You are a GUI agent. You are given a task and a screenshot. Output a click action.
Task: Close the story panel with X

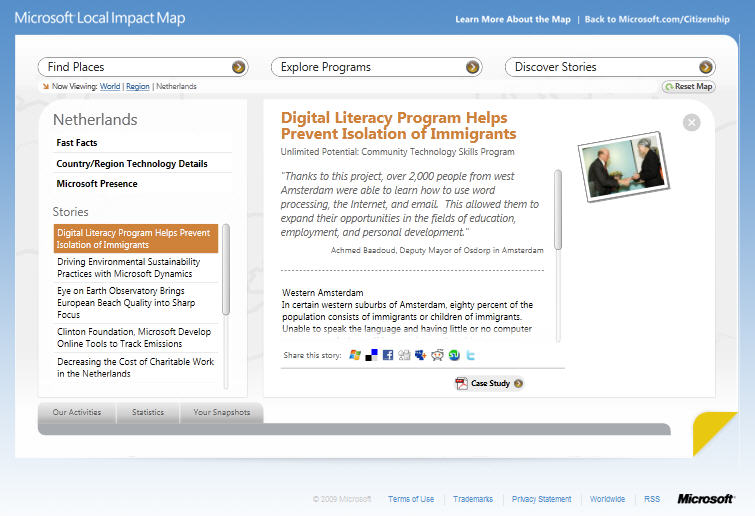691,122
